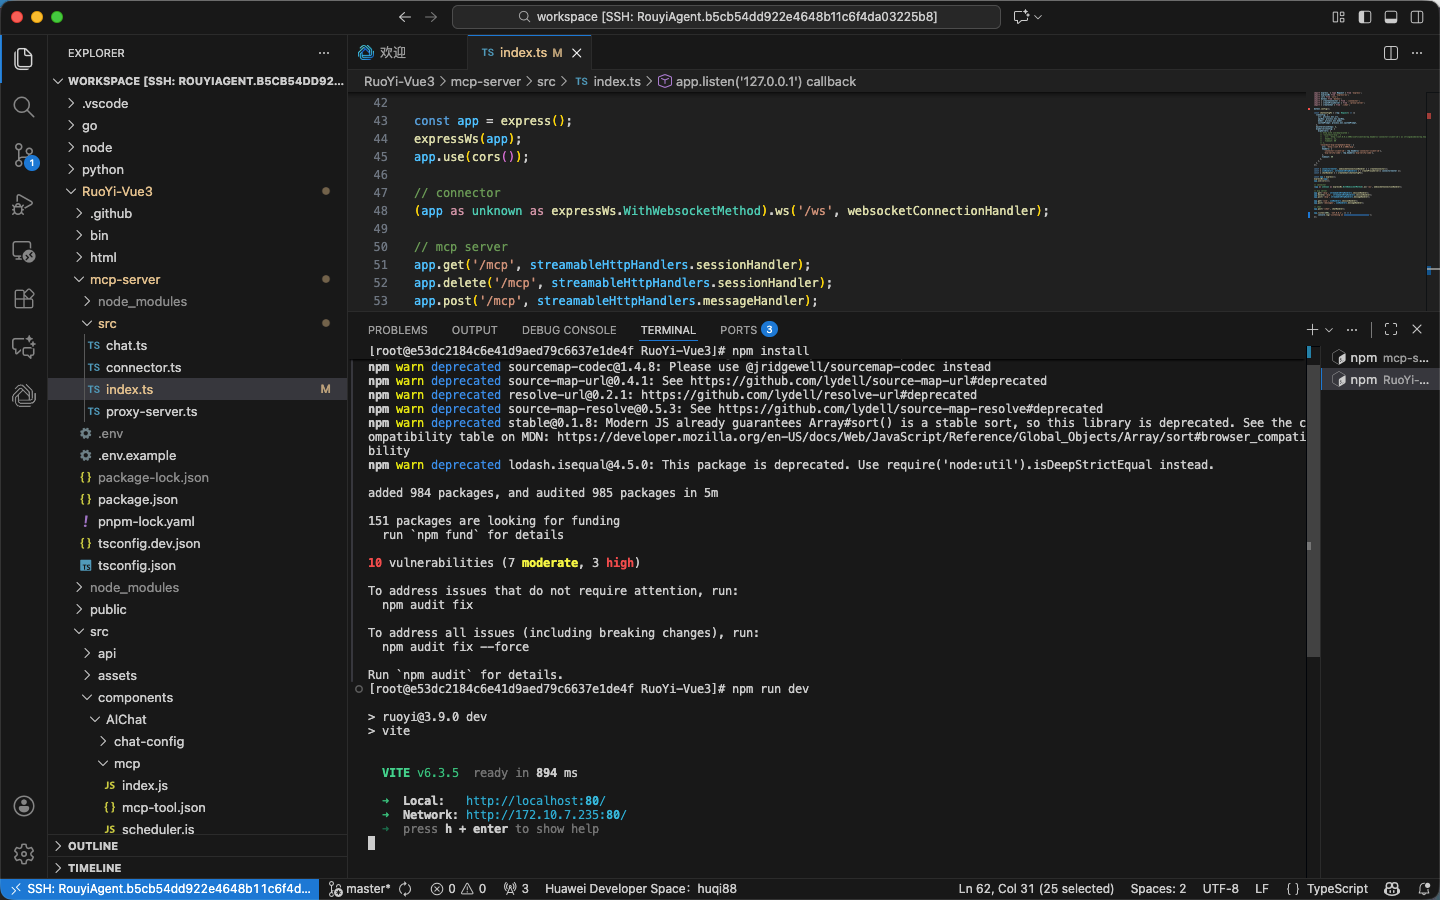Open the Run and Debug view
Screen dimensions: 1440x900
[x=24, y=204]
